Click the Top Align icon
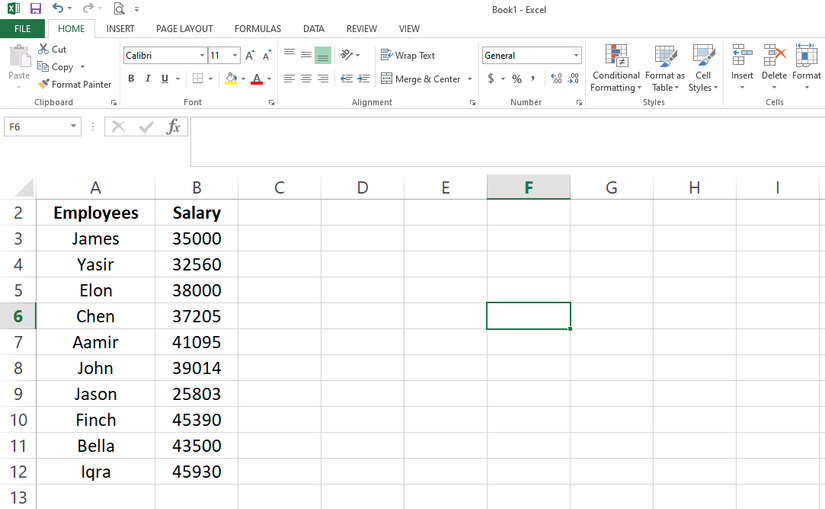Image resolution: width=825 pixels, height=509 pixels. pos(289,54)
